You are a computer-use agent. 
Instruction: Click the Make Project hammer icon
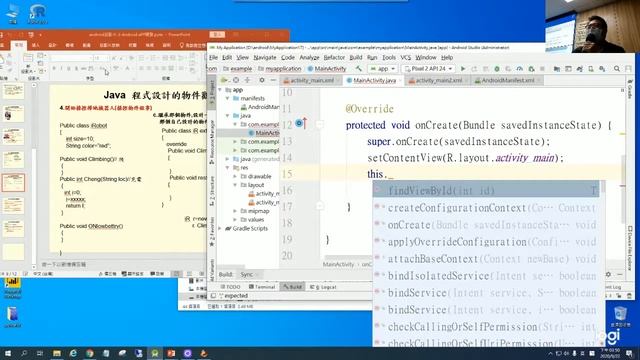coord(359,69)
